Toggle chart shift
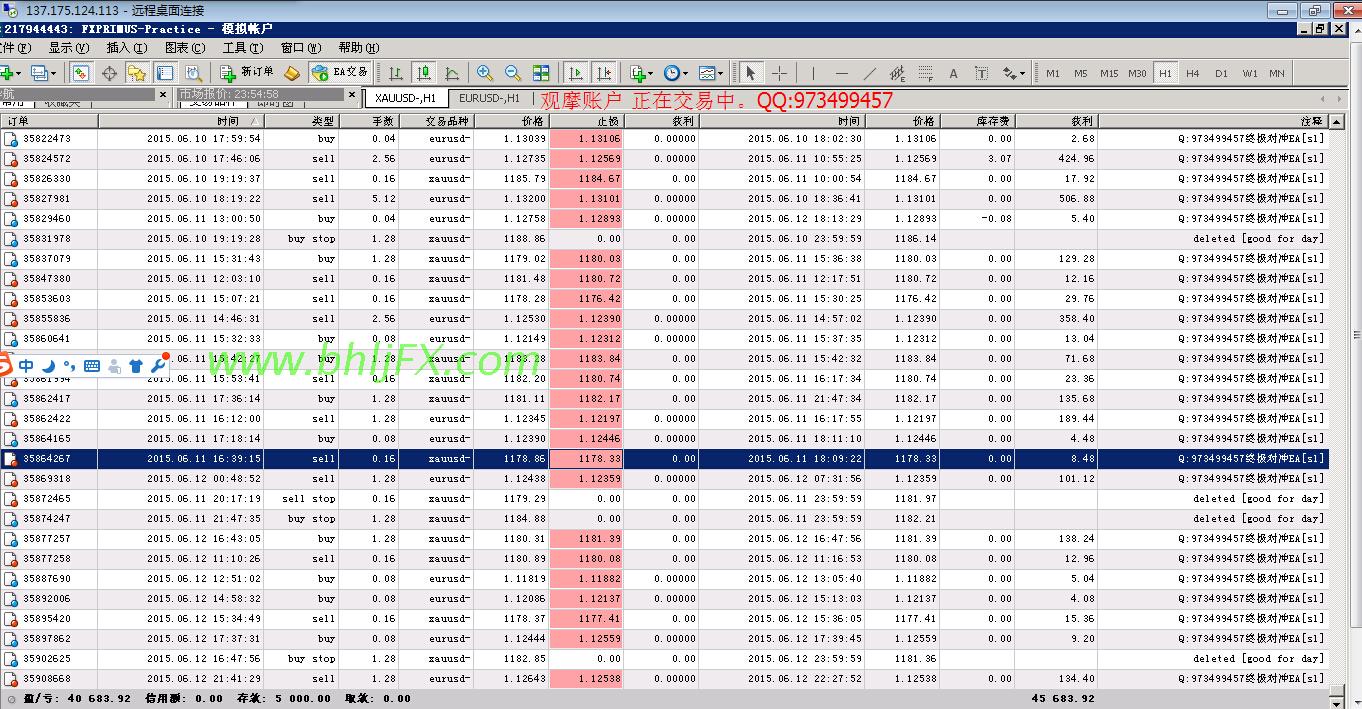The image size is (1362, 709). (603, 73)
